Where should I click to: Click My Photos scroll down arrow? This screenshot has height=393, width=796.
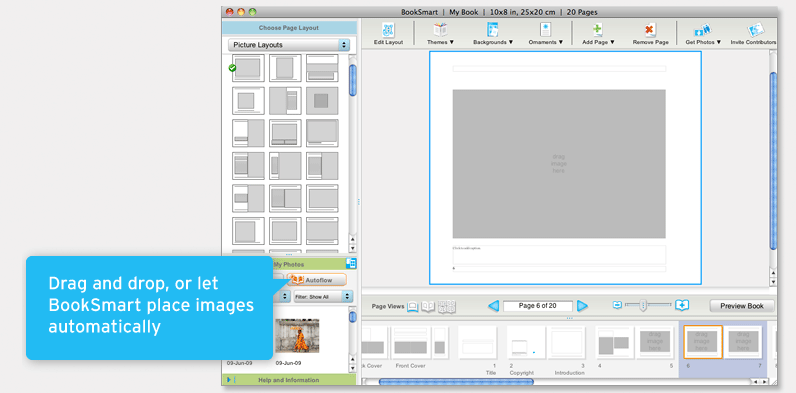coord(352,368)
